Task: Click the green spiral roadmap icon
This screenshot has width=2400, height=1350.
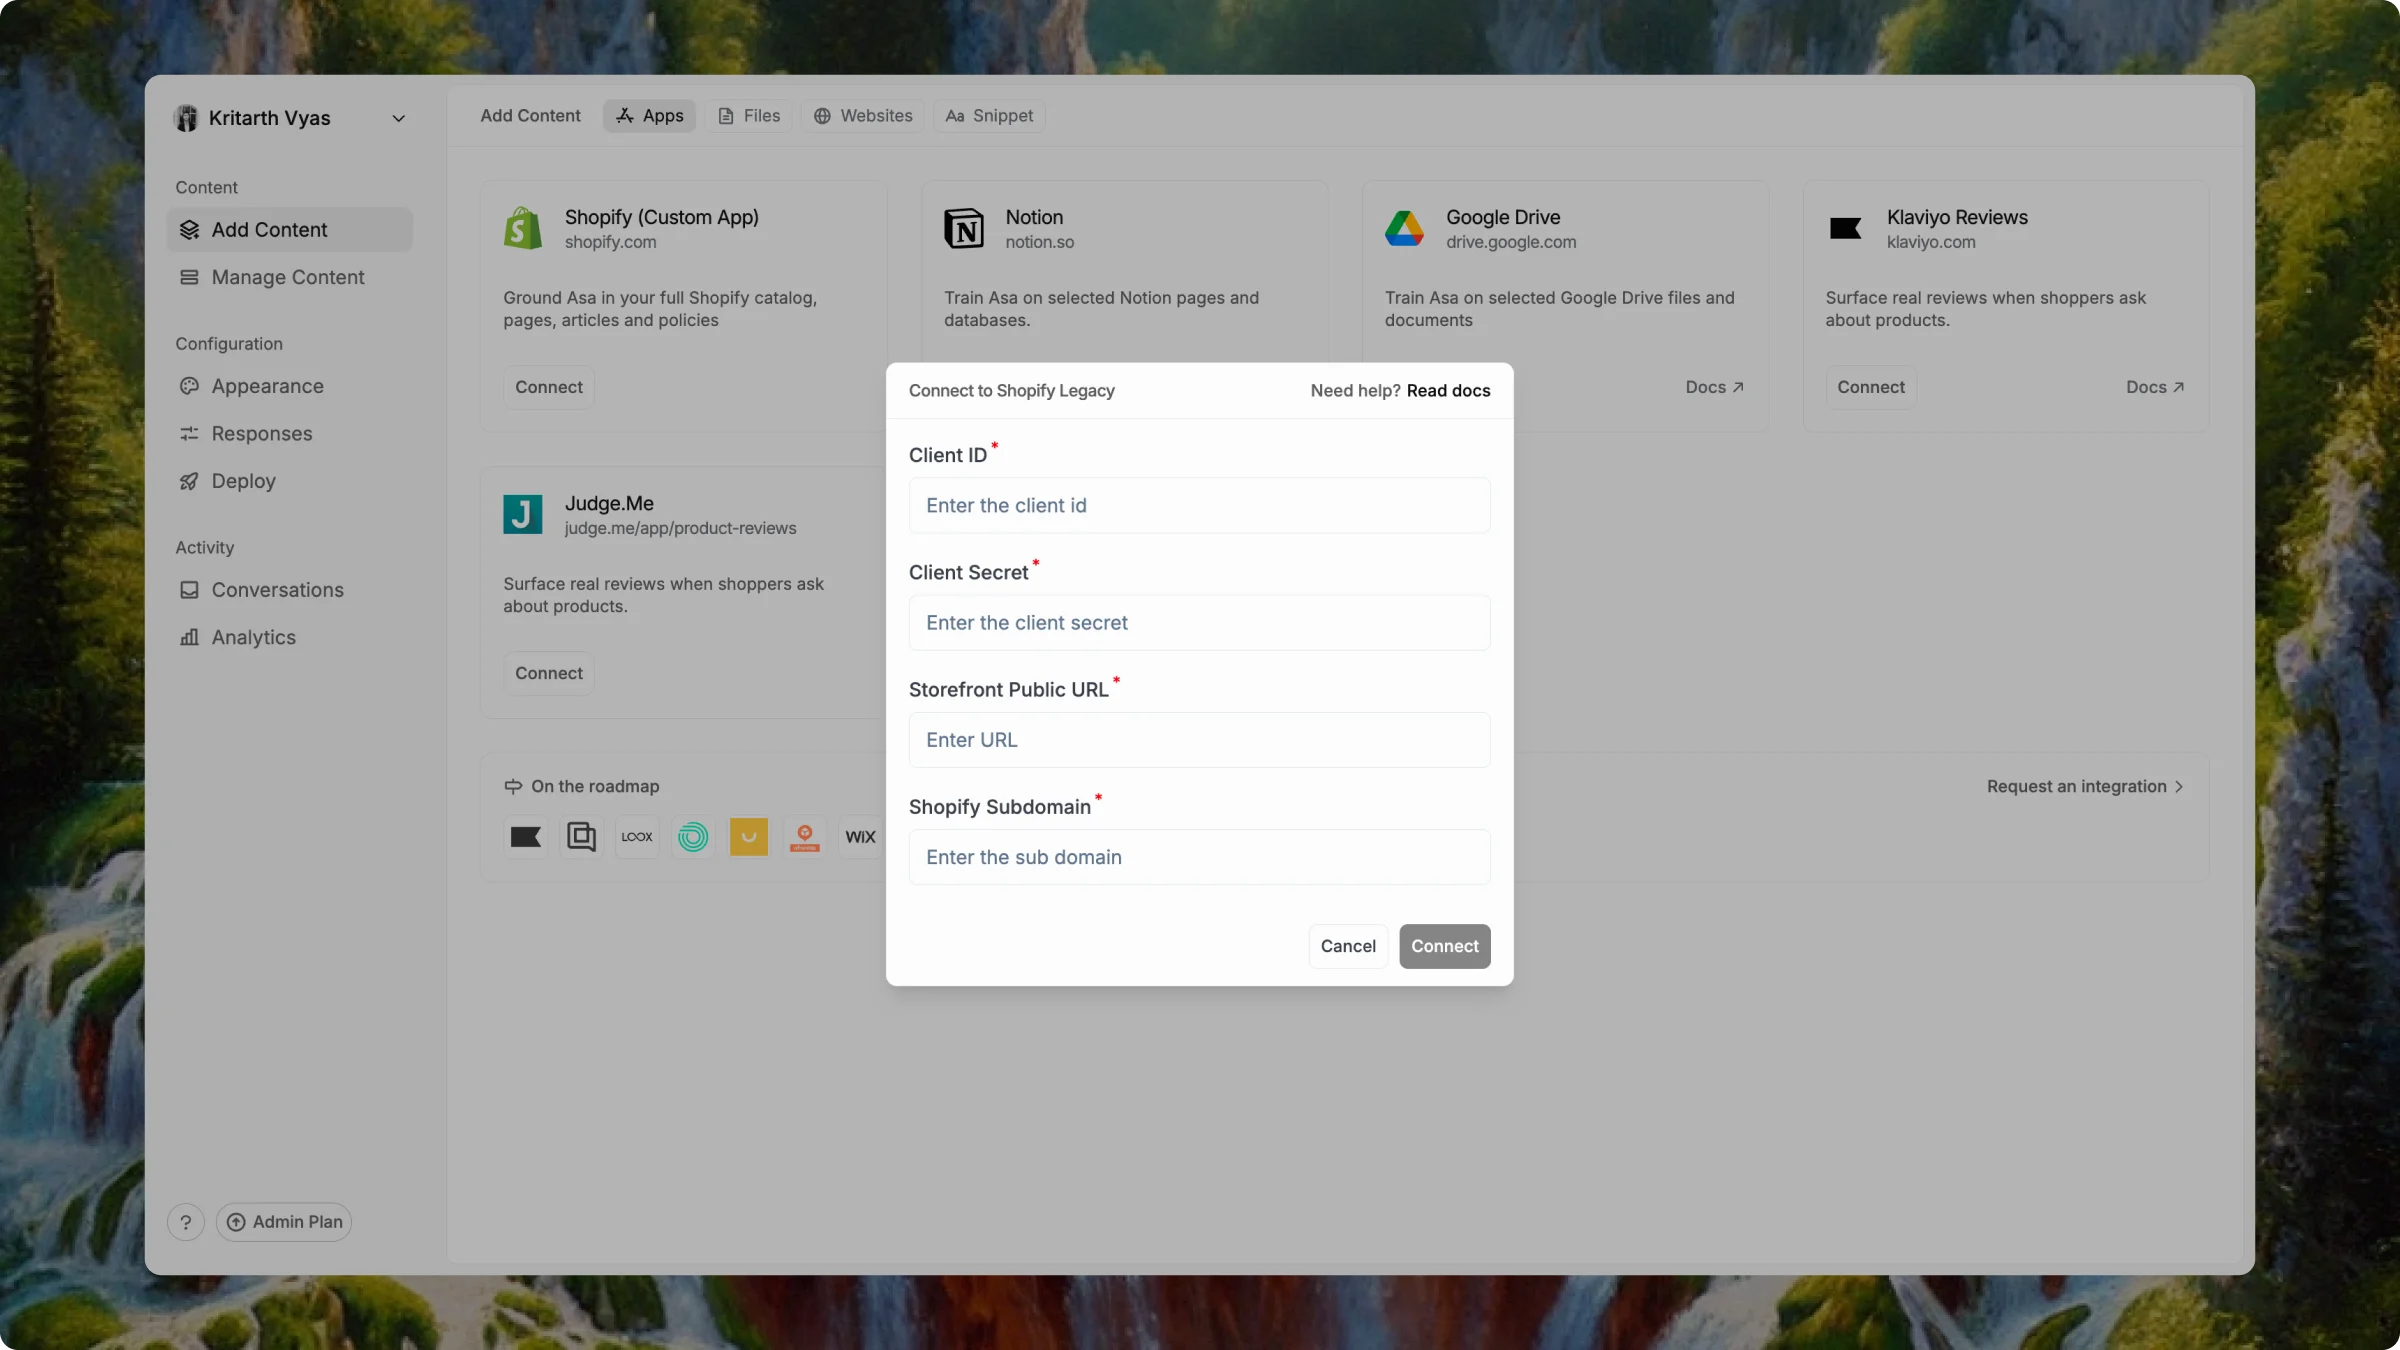Action: (693, 837)
